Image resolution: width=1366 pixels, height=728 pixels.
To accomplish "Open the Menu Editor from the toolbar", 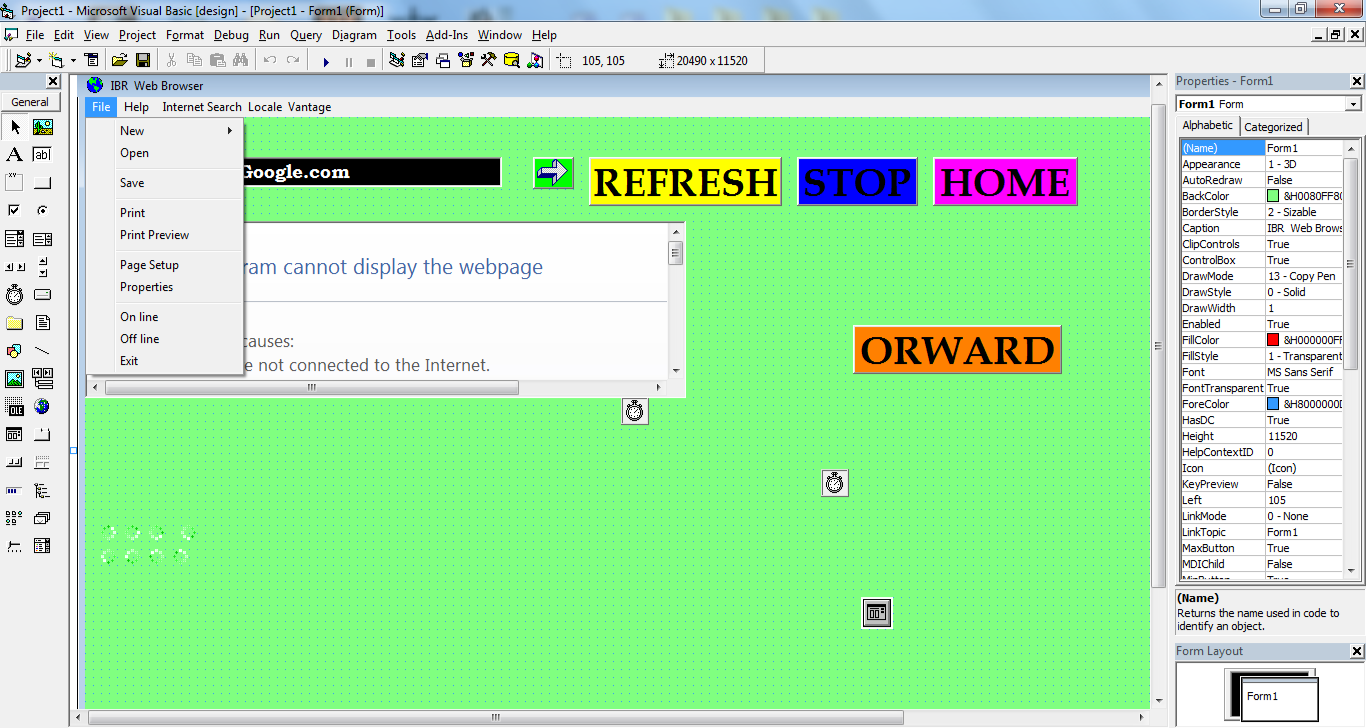I will tap(90, 60).
